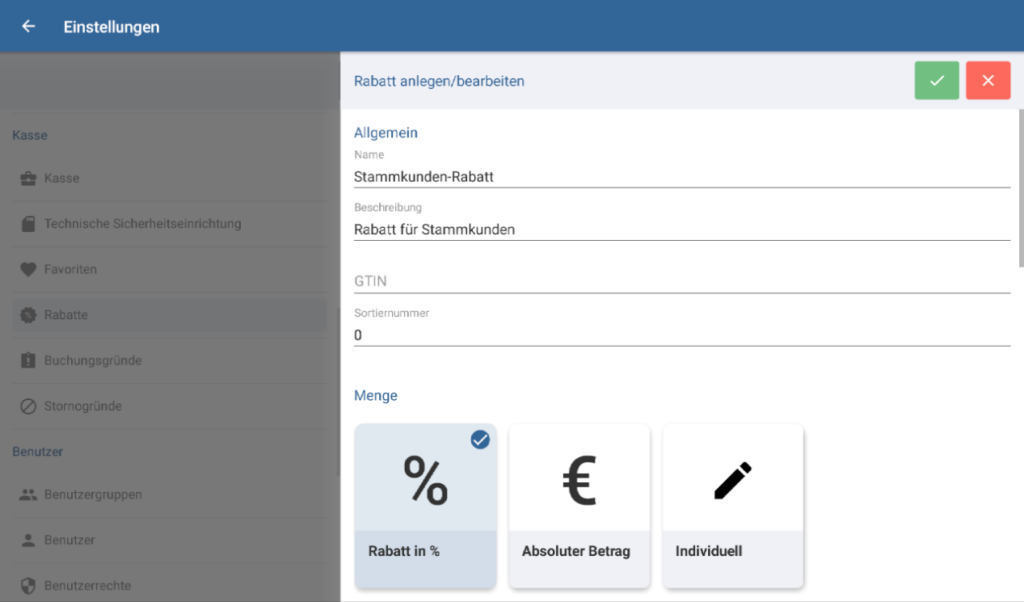Toggle the blue checkmark on Rabatt in %

coord(480,440)
